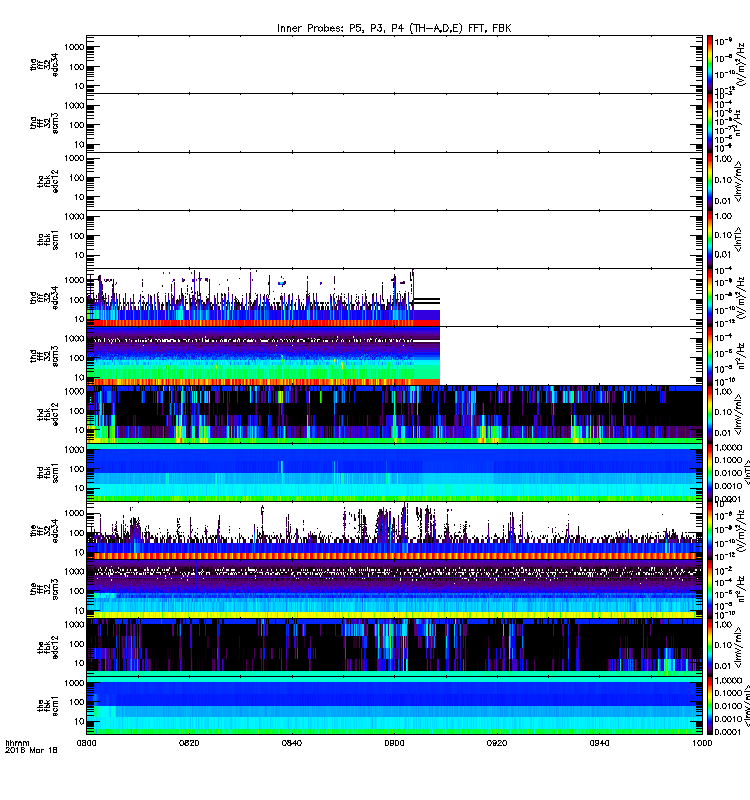This screenshot has width=750, height=800.
Task: Click the tha fbk scm1 color bar
Action: [710, 239]
